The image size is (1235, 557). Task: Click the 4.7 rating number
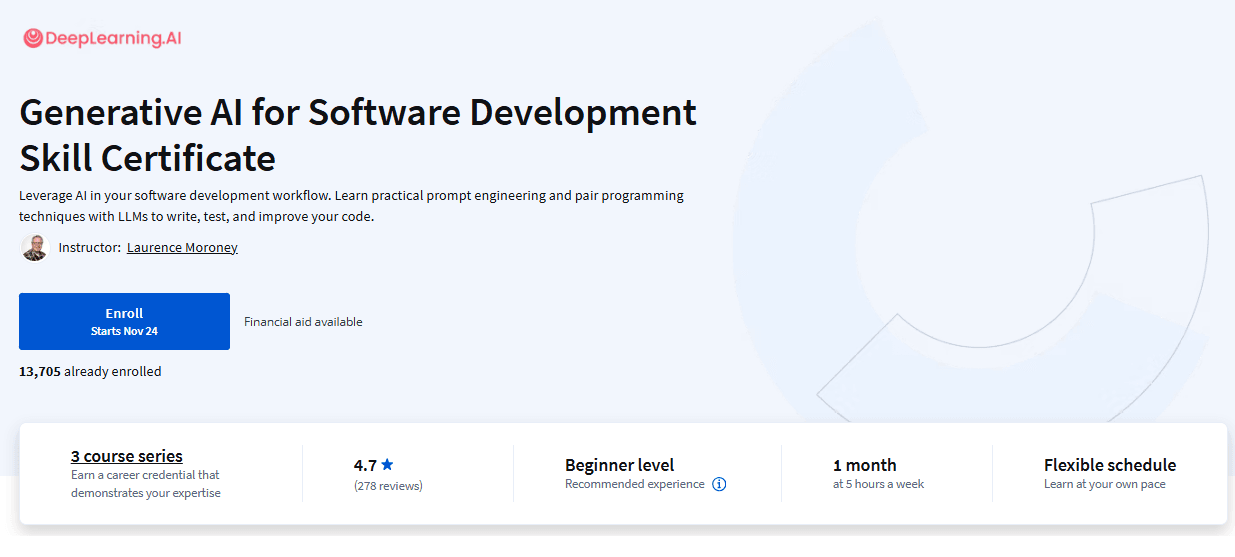[x=364, y=465]
